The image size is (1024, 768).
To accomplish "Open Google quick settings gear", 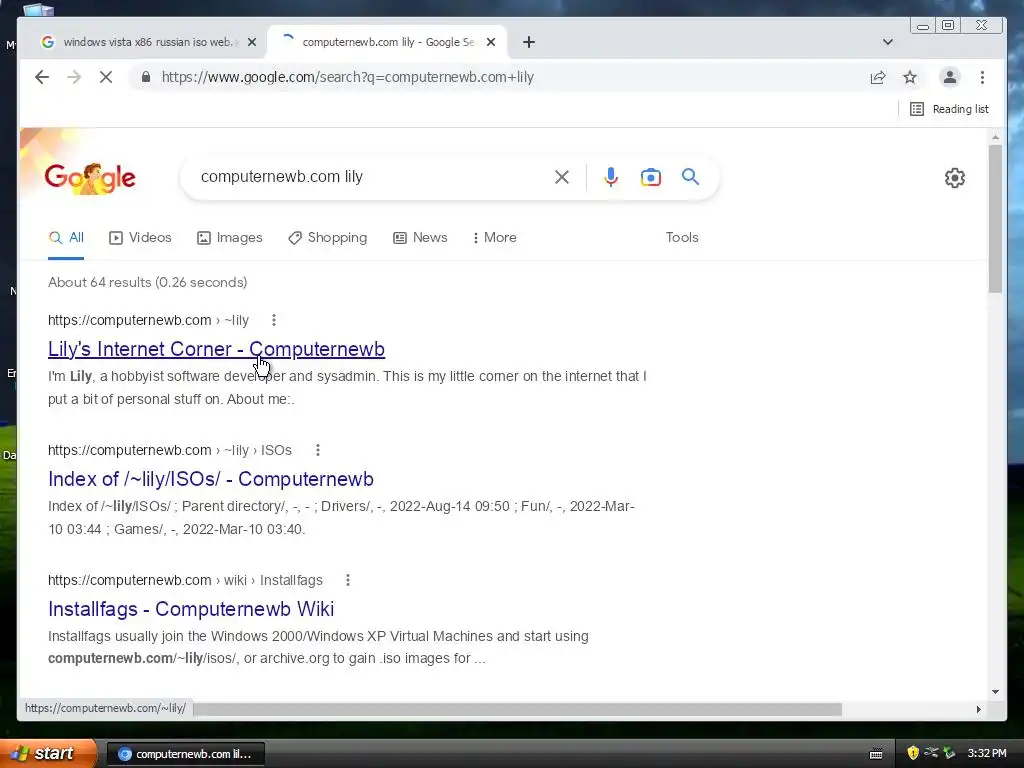I will coord(955,178).
